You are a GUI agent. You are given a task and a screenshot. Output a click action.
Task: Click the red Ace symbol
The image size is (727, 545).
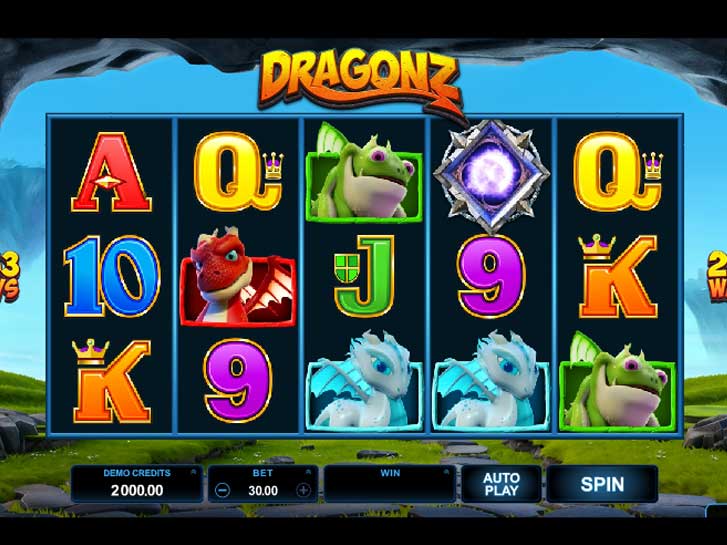[x=111, y=173]
